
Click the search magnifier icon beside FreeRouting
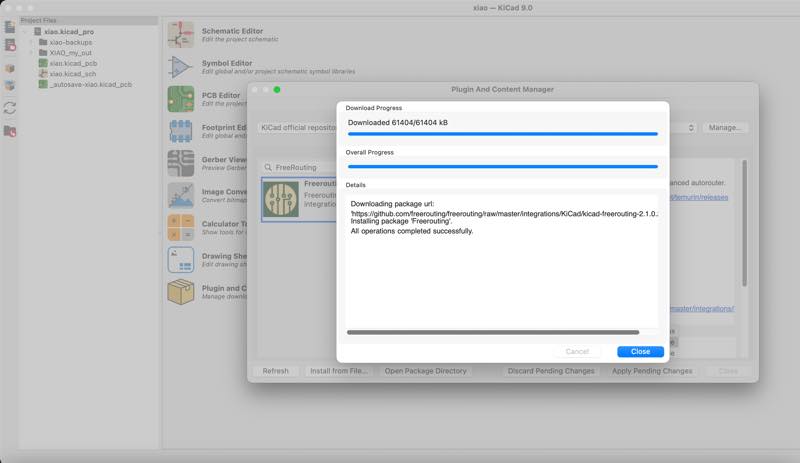pos(268,167)
